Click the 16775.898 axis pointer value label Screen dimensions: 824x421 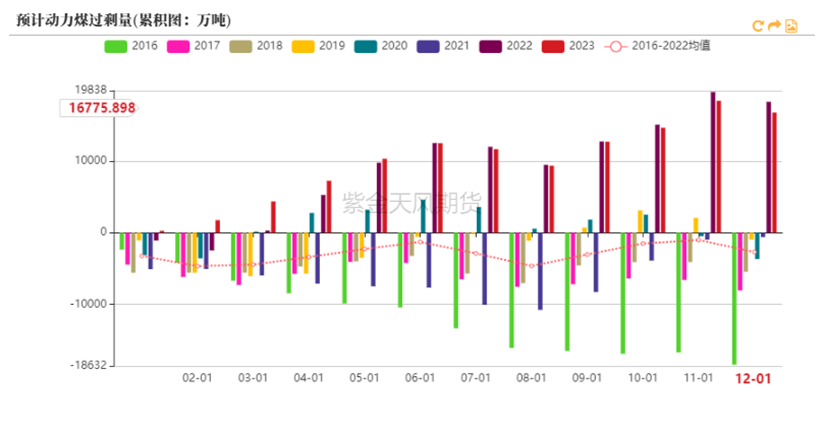tap(101, 108)
